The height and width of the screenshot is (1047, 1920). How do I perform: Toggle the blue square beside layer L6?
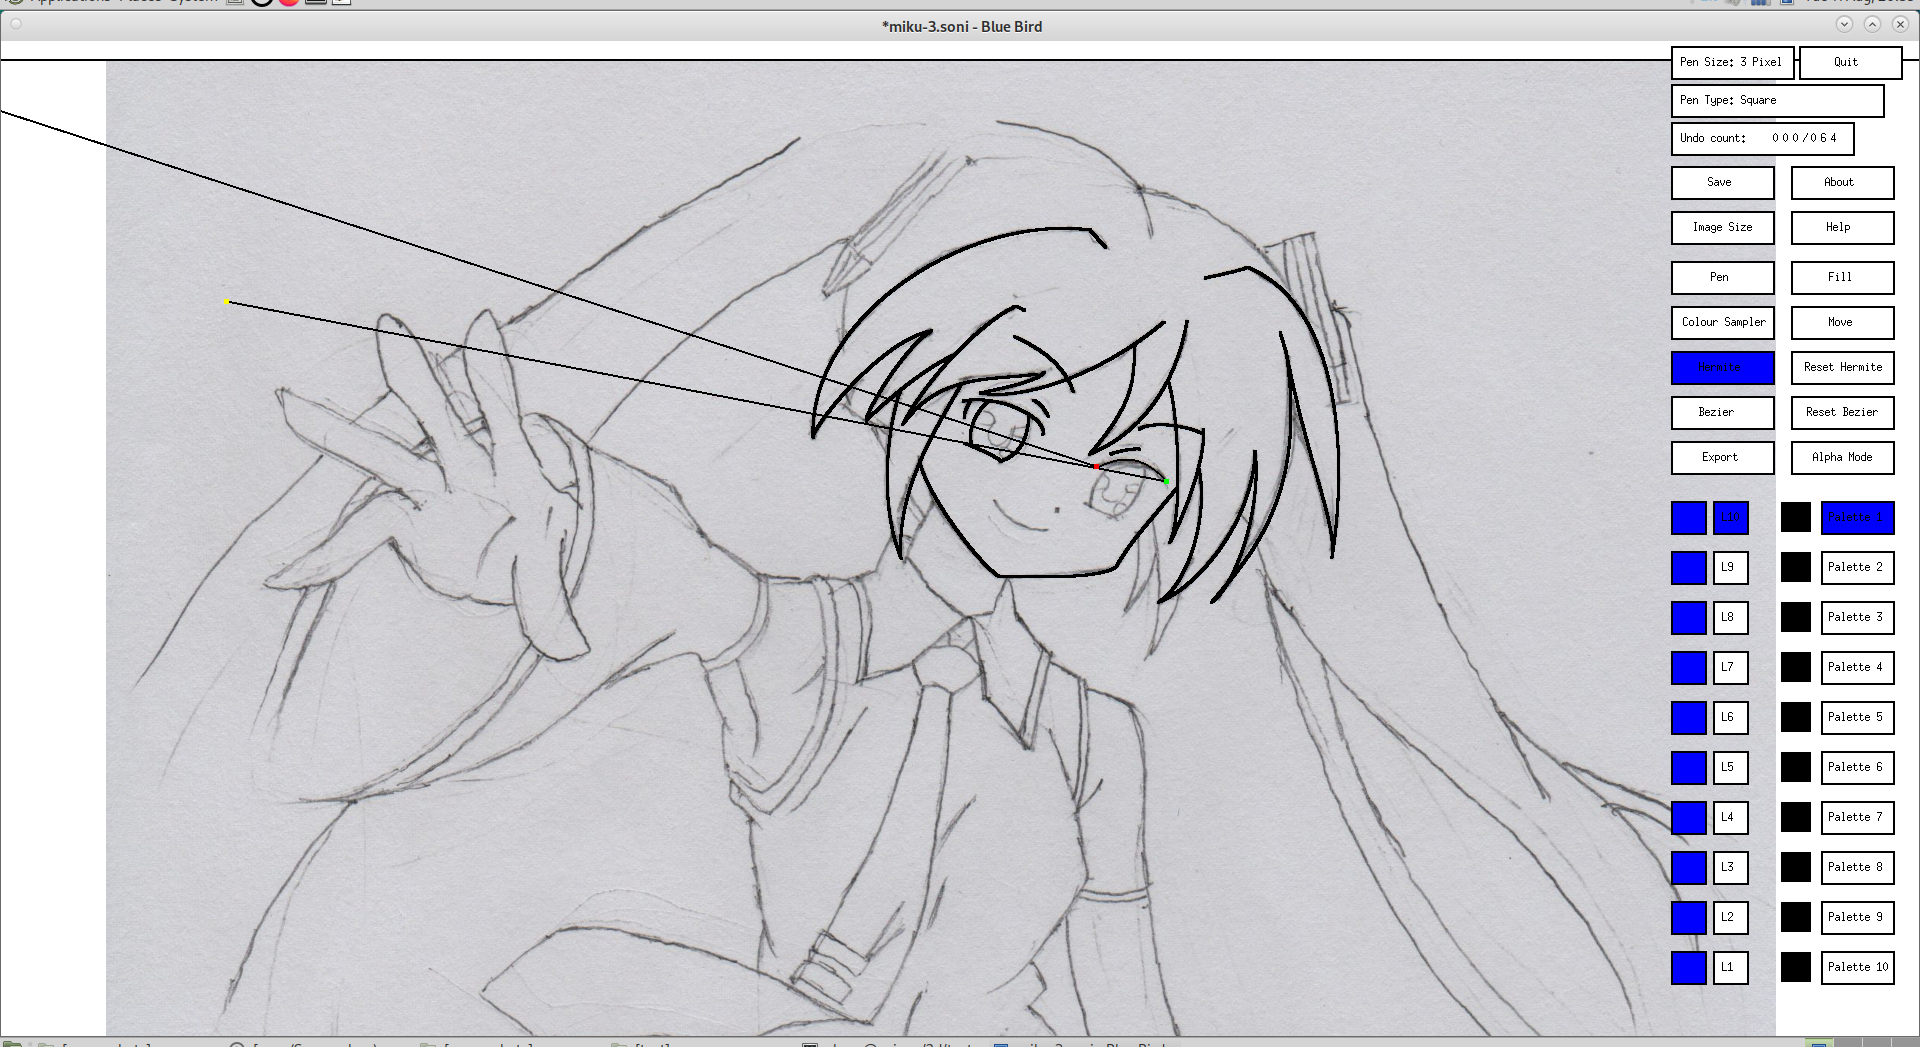tap(1689, 718)
